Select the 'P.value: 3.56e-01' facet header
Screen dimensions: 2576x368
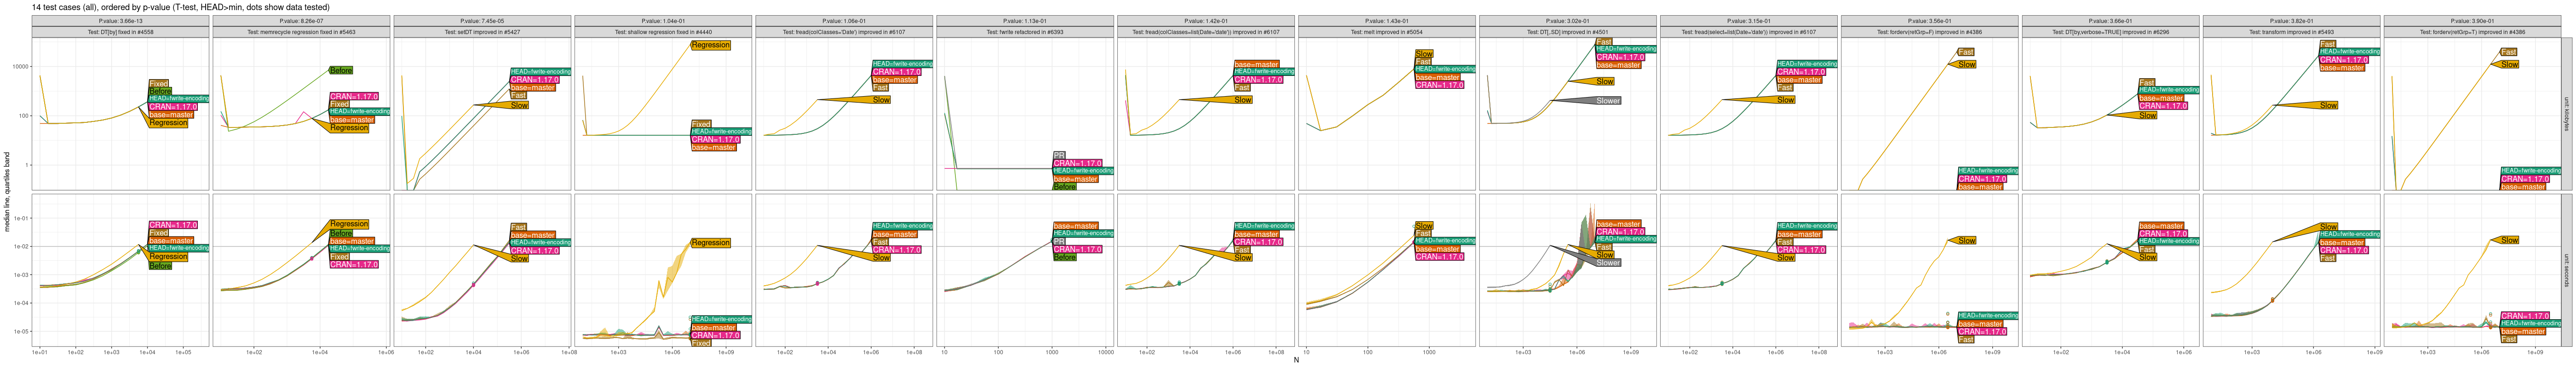coord(1930,21)
